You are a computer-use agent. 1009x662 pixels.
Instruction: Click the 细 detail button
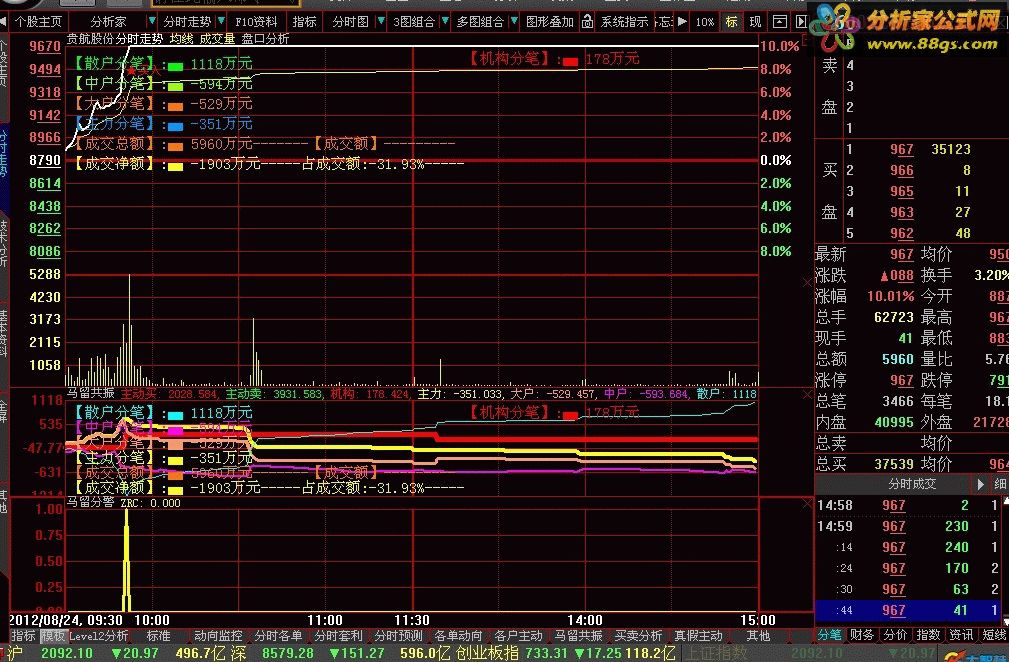1001,484
